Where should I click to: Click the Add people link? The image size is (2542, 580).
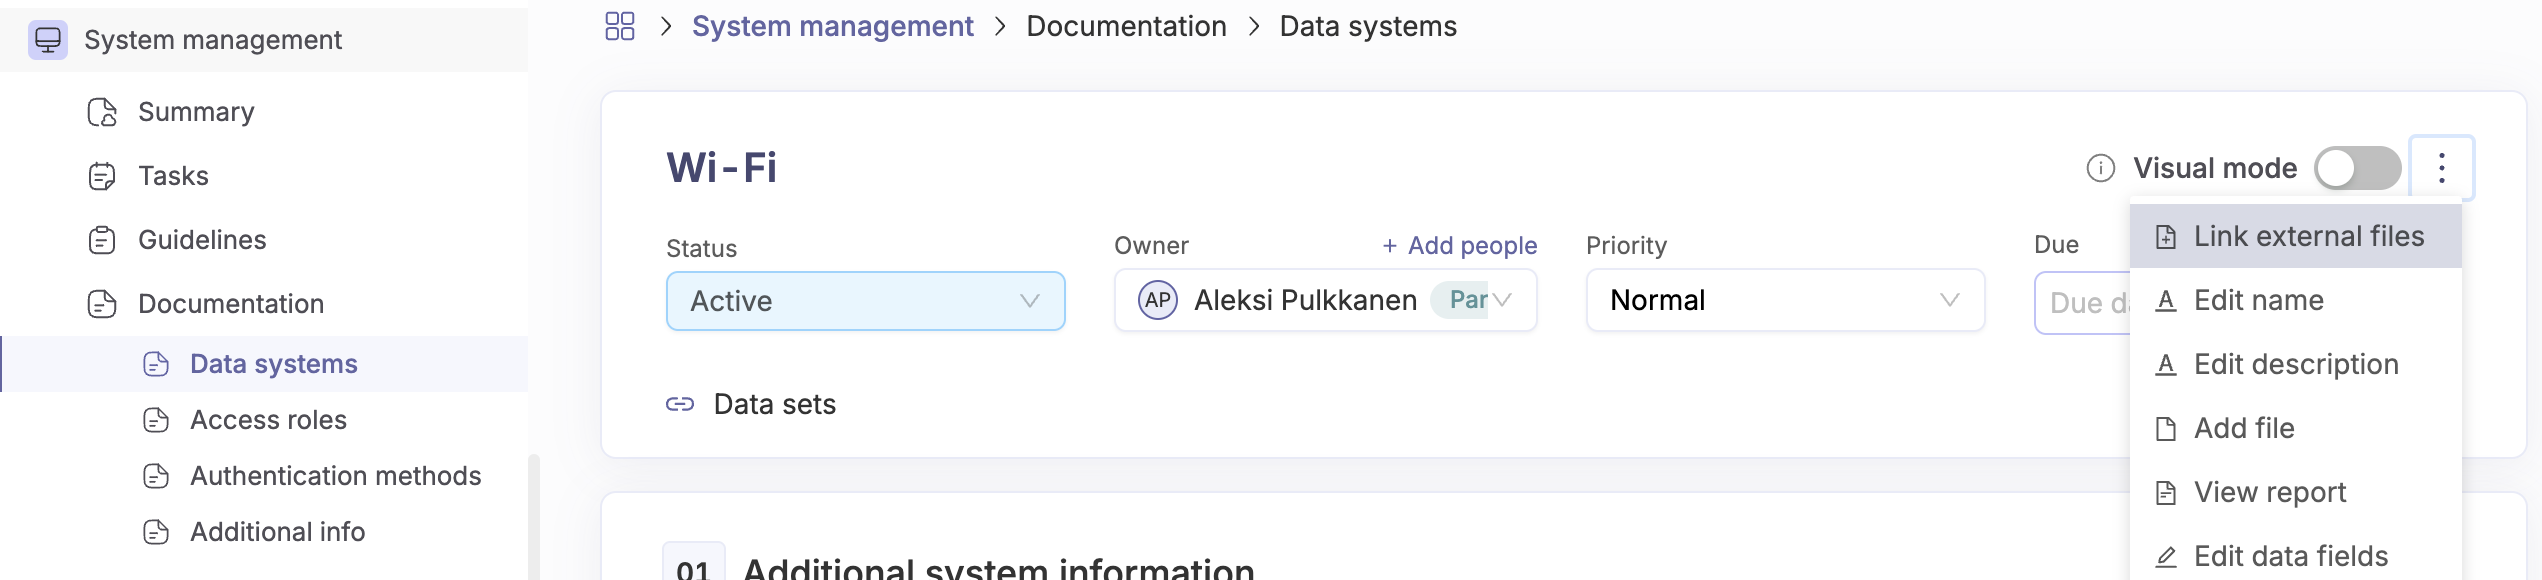1460,246
